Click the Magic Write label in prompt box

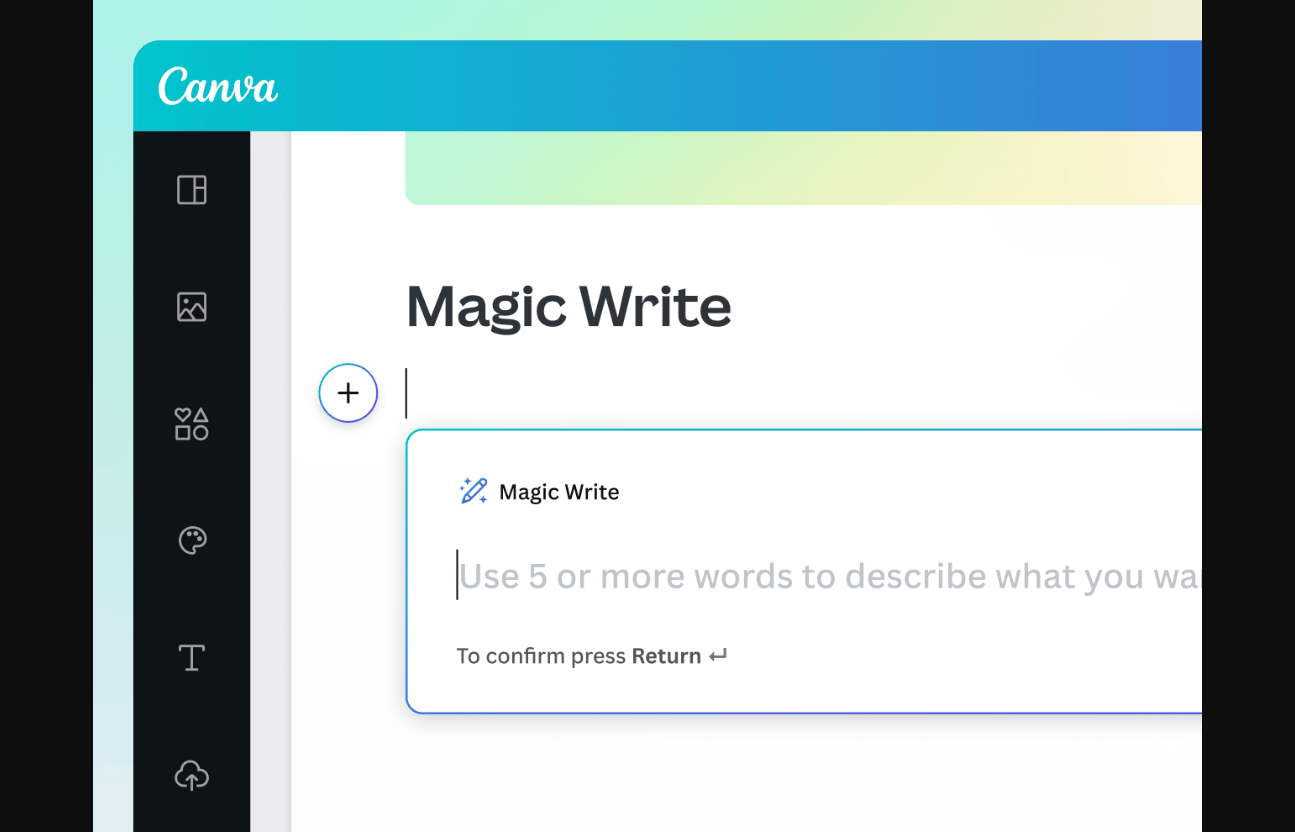click(x=559, y=492)
